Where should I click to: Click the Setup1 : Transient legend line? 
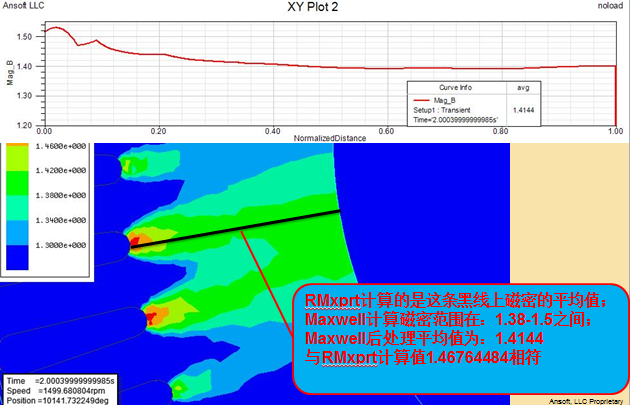click(x=442, y=110)
